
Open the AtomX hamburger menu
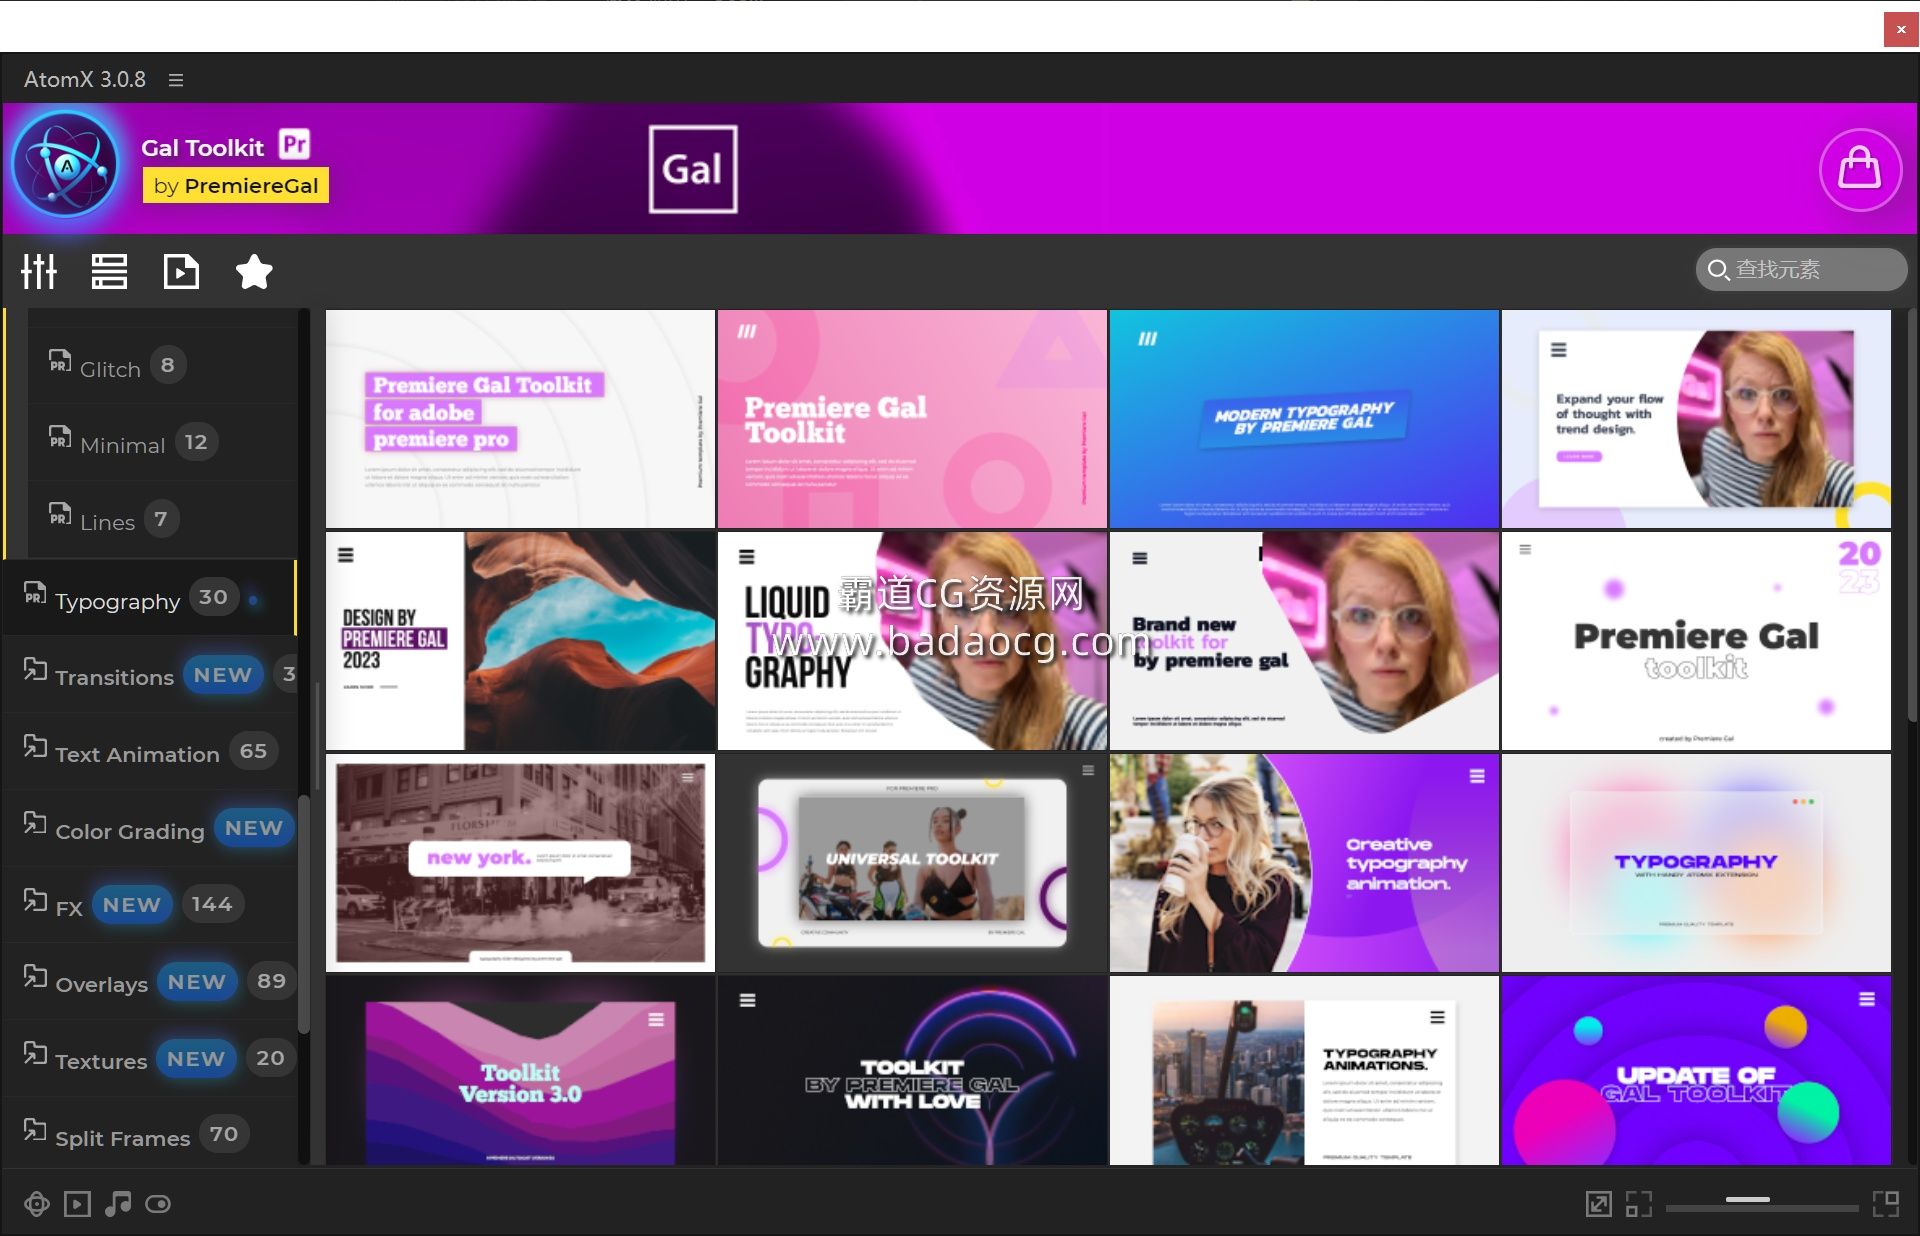pyautogui.click(x=176, y=80)
